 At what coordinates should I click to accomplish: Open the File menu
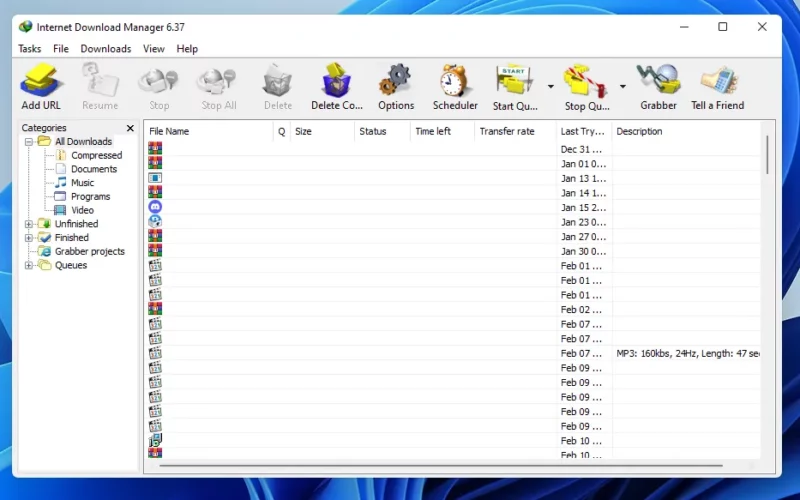[61, 48]
